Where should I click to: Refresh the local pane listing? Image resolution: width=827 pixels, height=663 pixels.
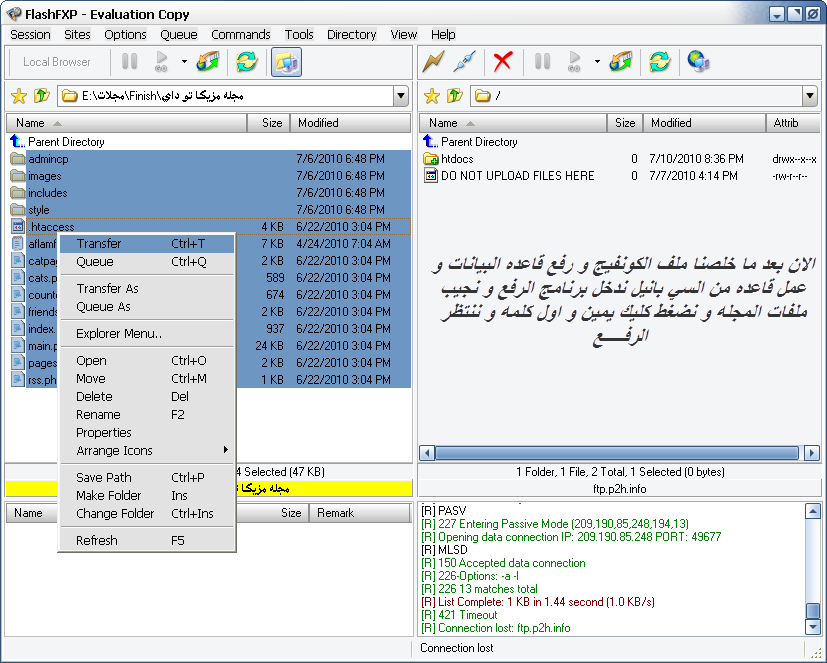(247, 62)
